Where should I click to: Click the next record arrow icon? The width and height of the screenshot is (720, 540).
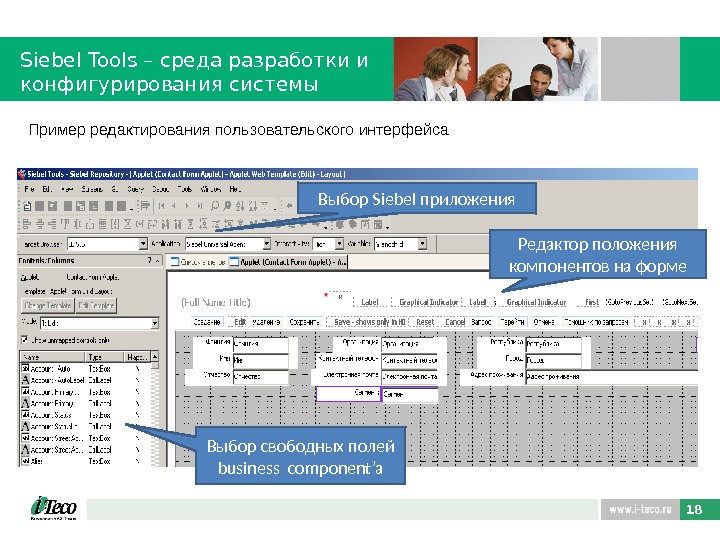coord(187,206)
